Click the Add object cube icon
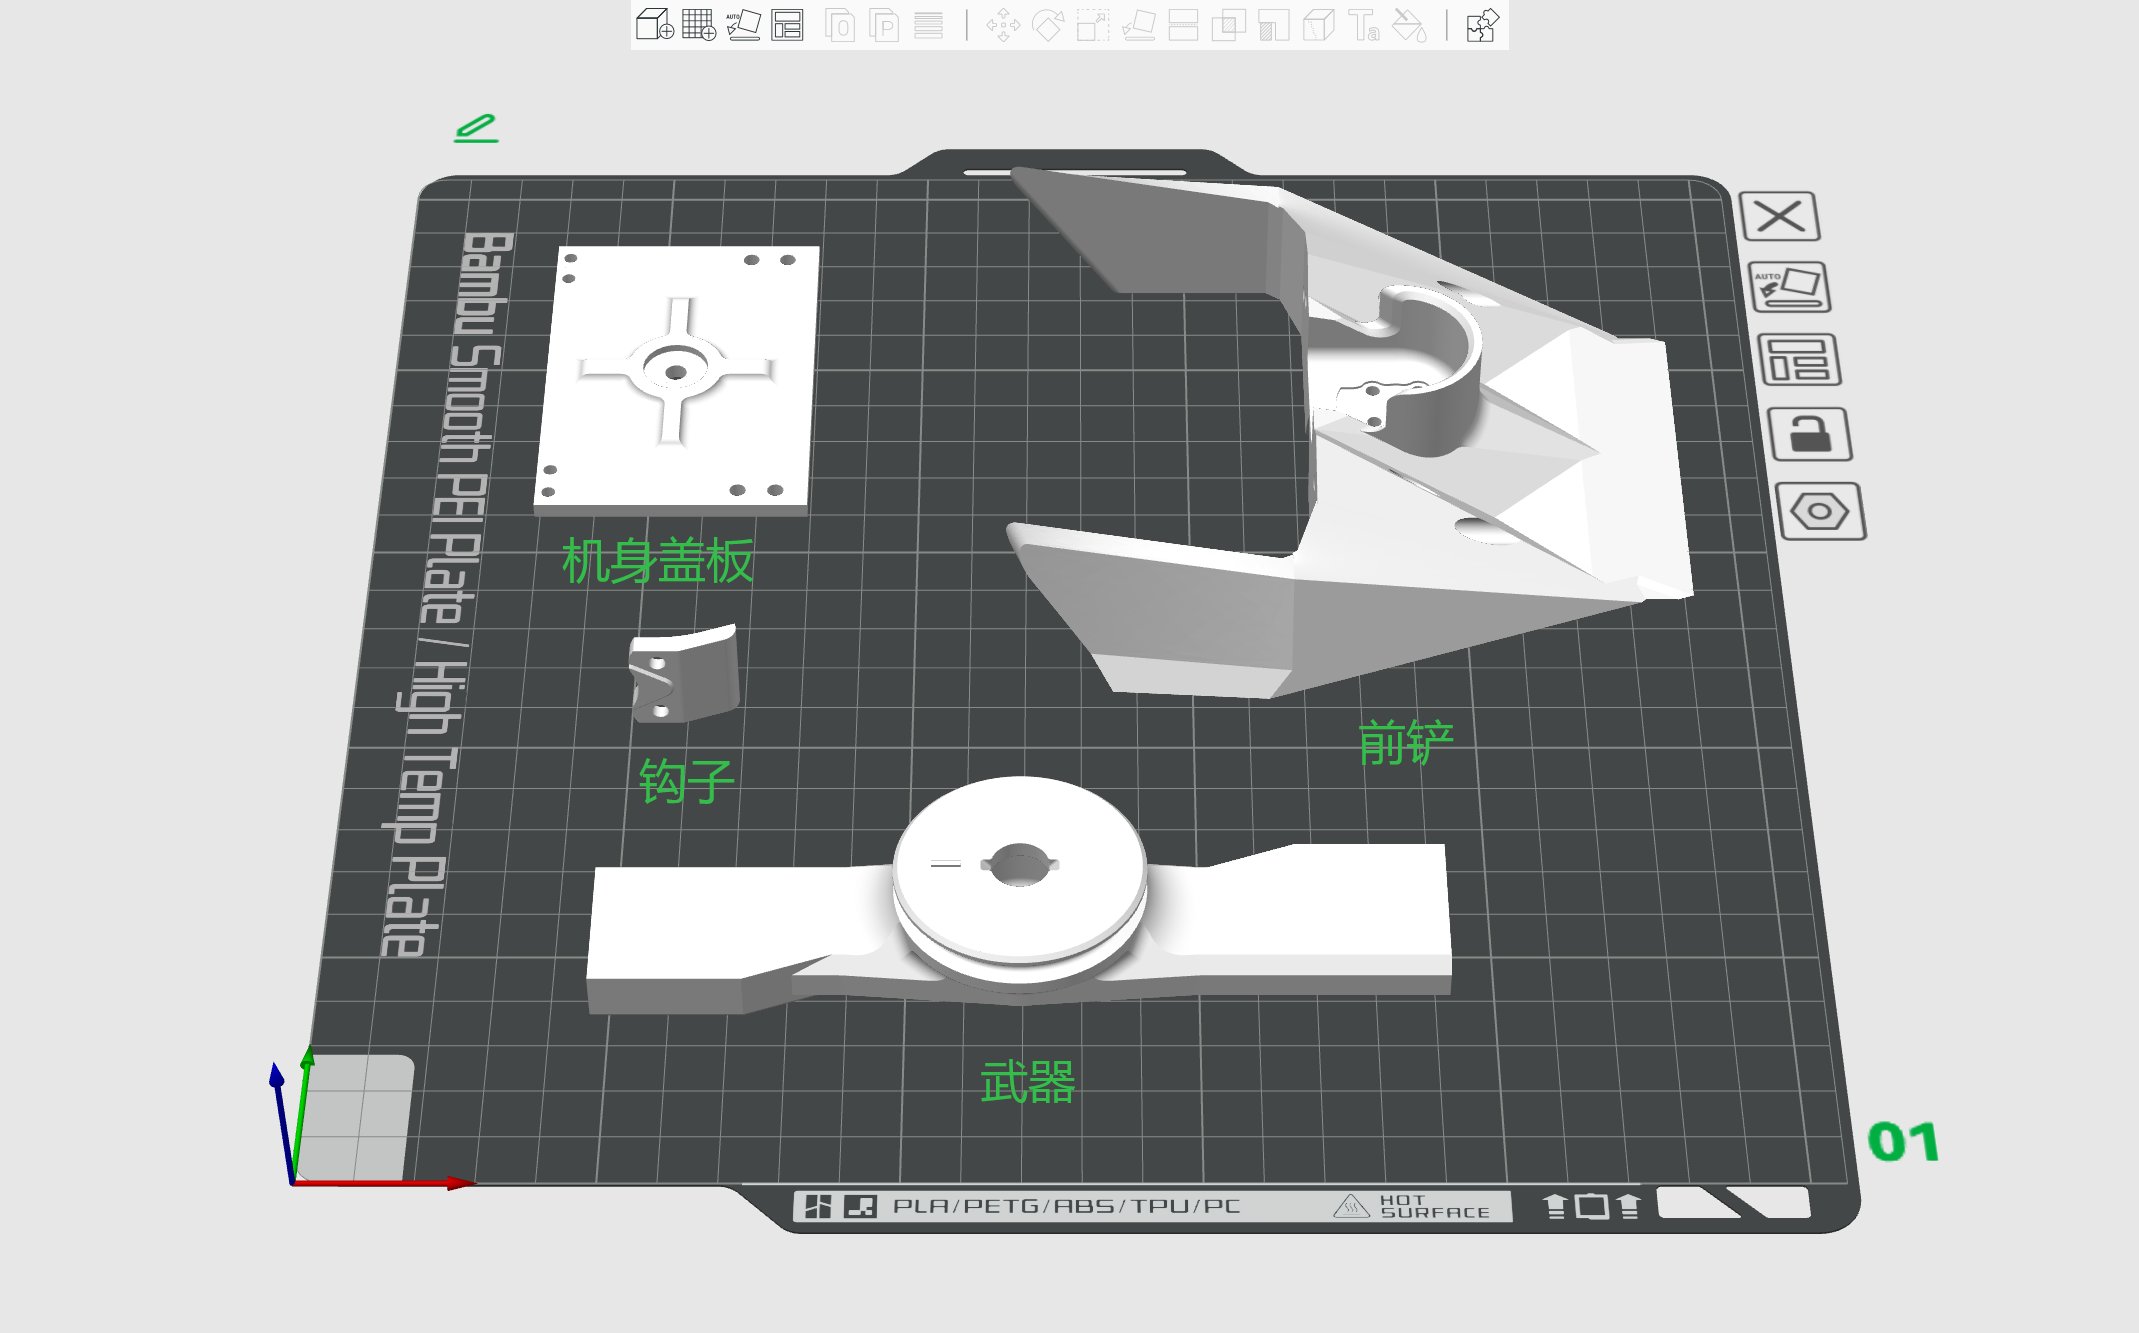 pos(655,25)
